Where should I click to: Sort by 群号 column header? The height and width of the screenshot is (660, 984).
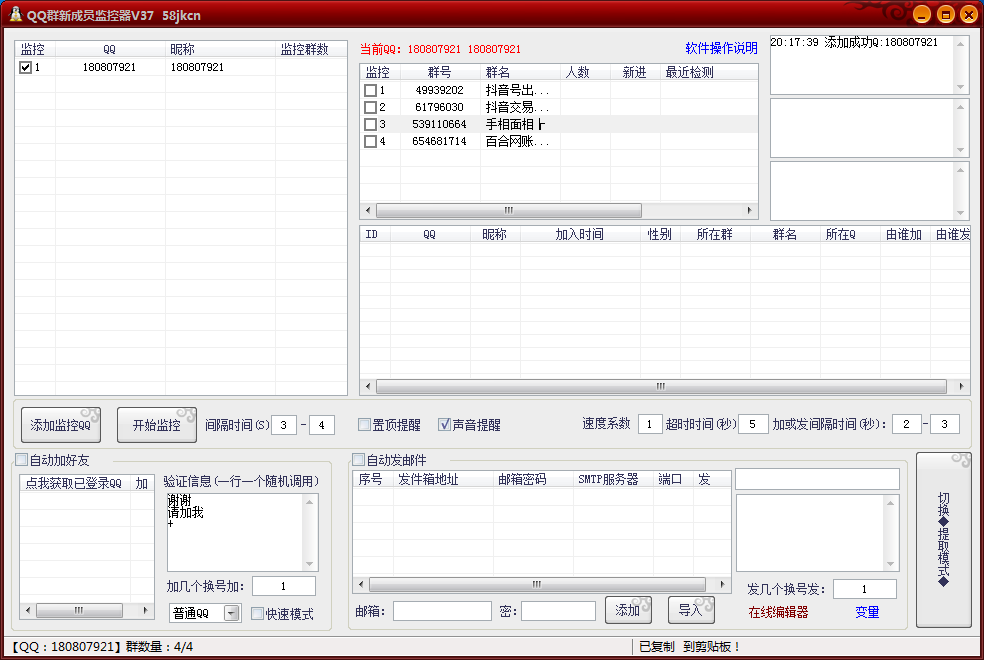440,72
